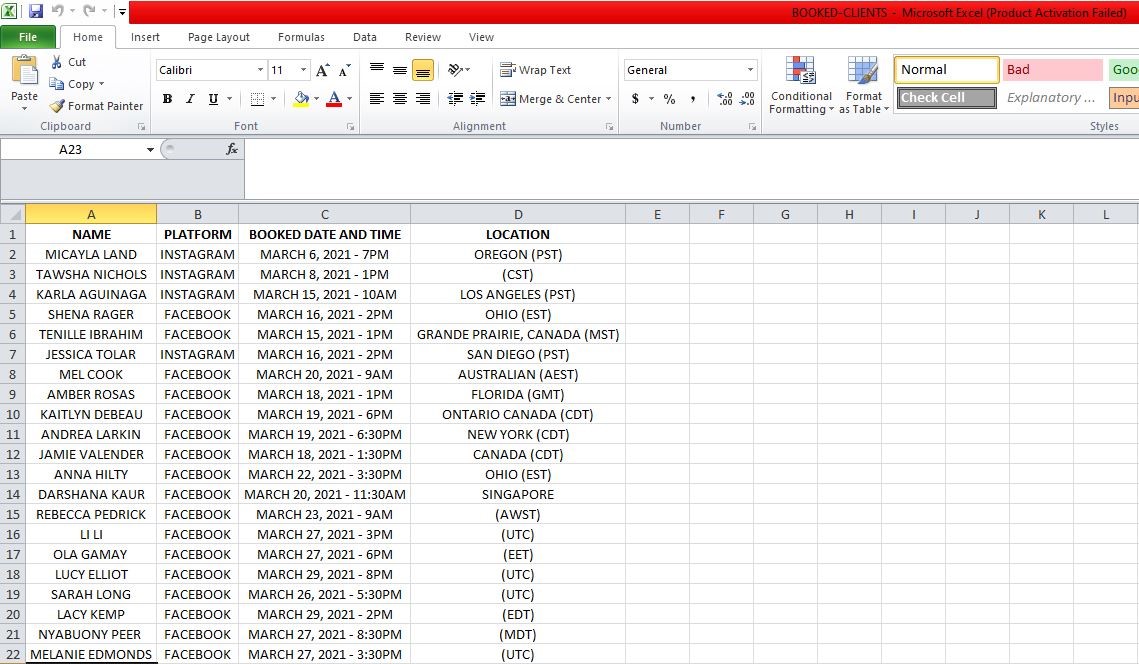Center text horizontally
Viewport: 1139px width, 664px height.
tap(400, 99)
